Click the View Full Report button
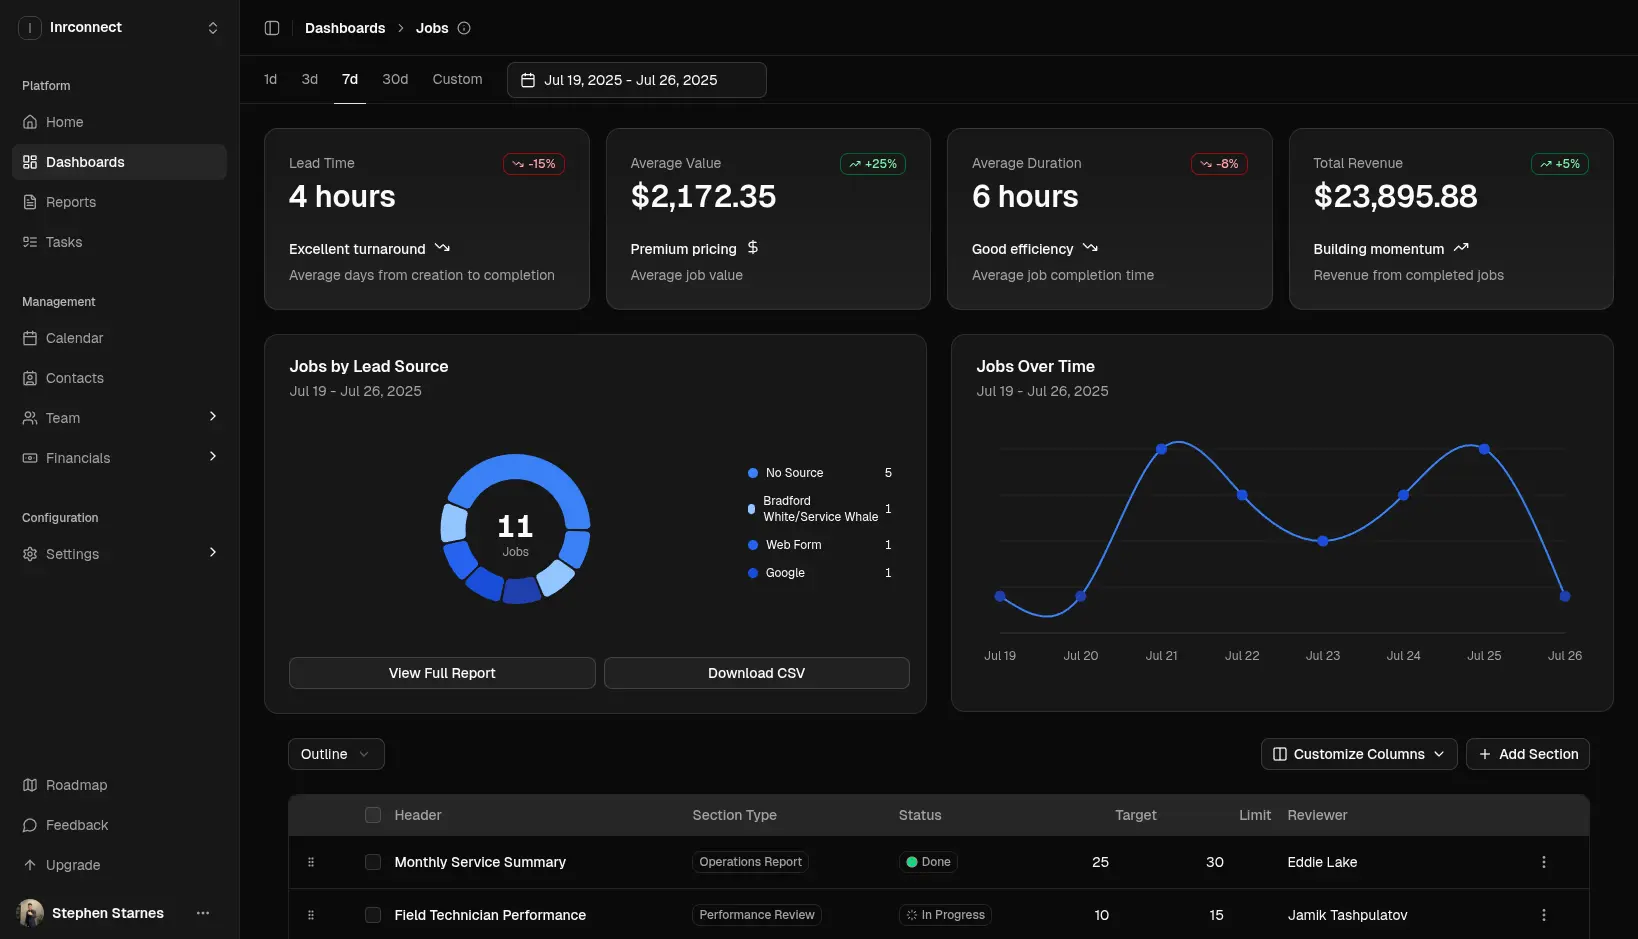Viewport: 1638px width, 939px height. pyautogui.click(x=441, y=673)
